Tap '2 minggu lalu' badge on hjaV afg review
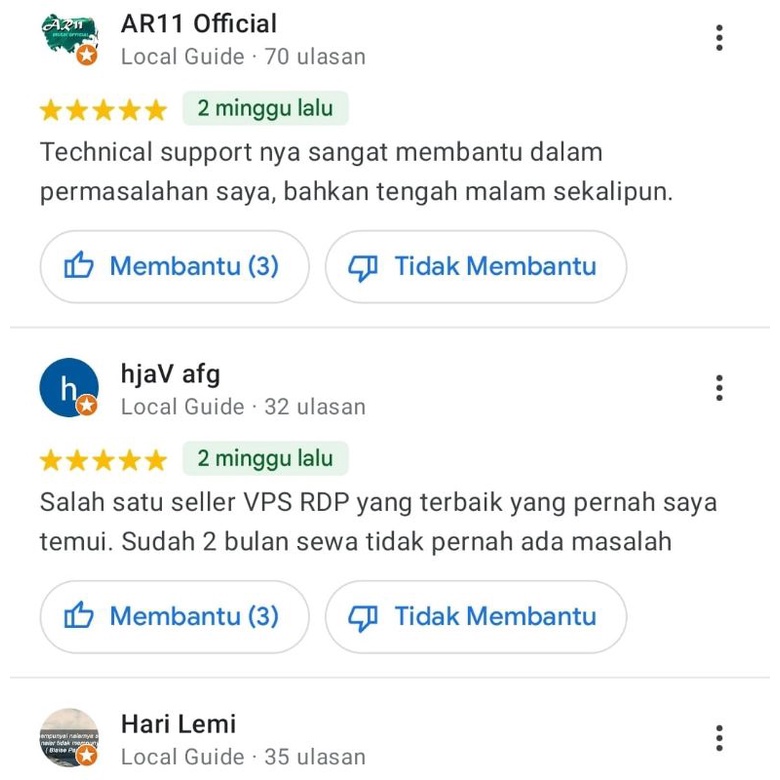Viewport: 780px width, 780px height. click(x=265, y=458)
